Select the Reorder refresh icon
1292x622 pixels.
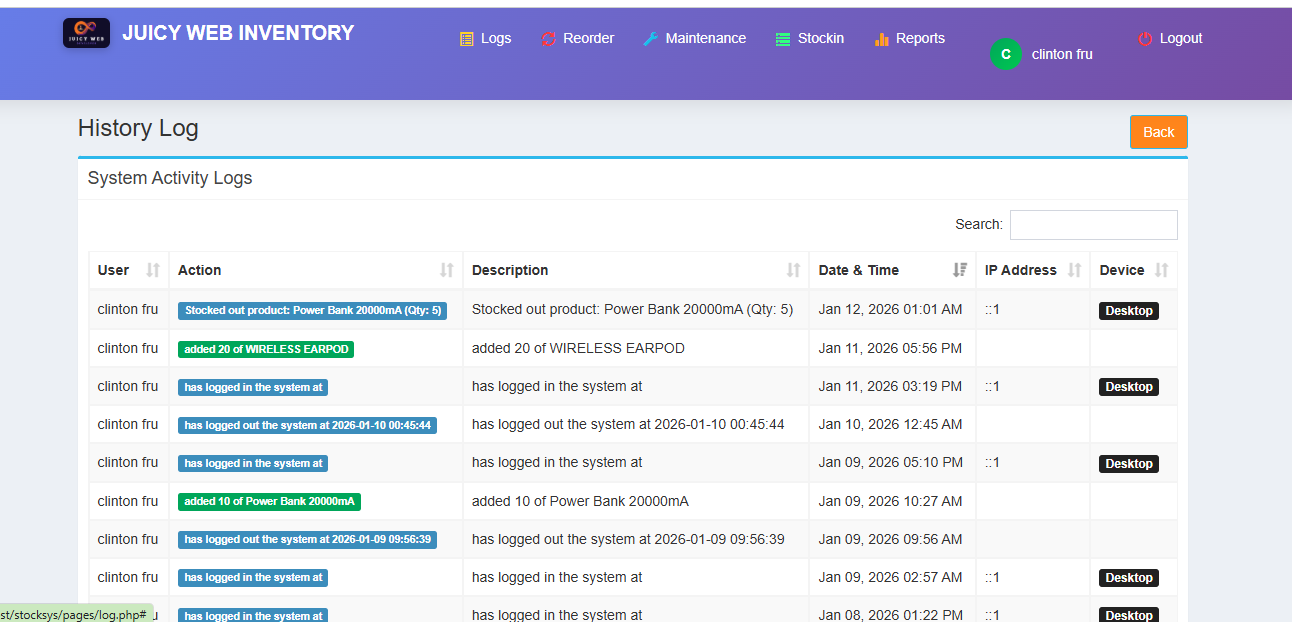point(547,38)
